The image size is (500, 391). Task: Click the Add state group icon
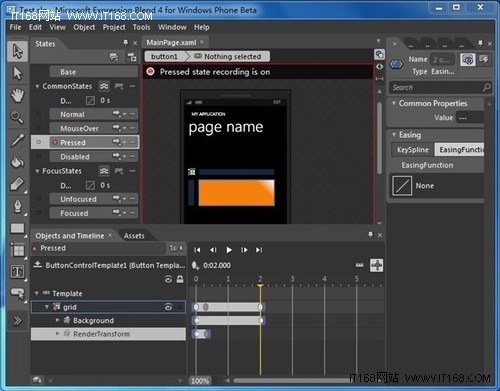114,57
